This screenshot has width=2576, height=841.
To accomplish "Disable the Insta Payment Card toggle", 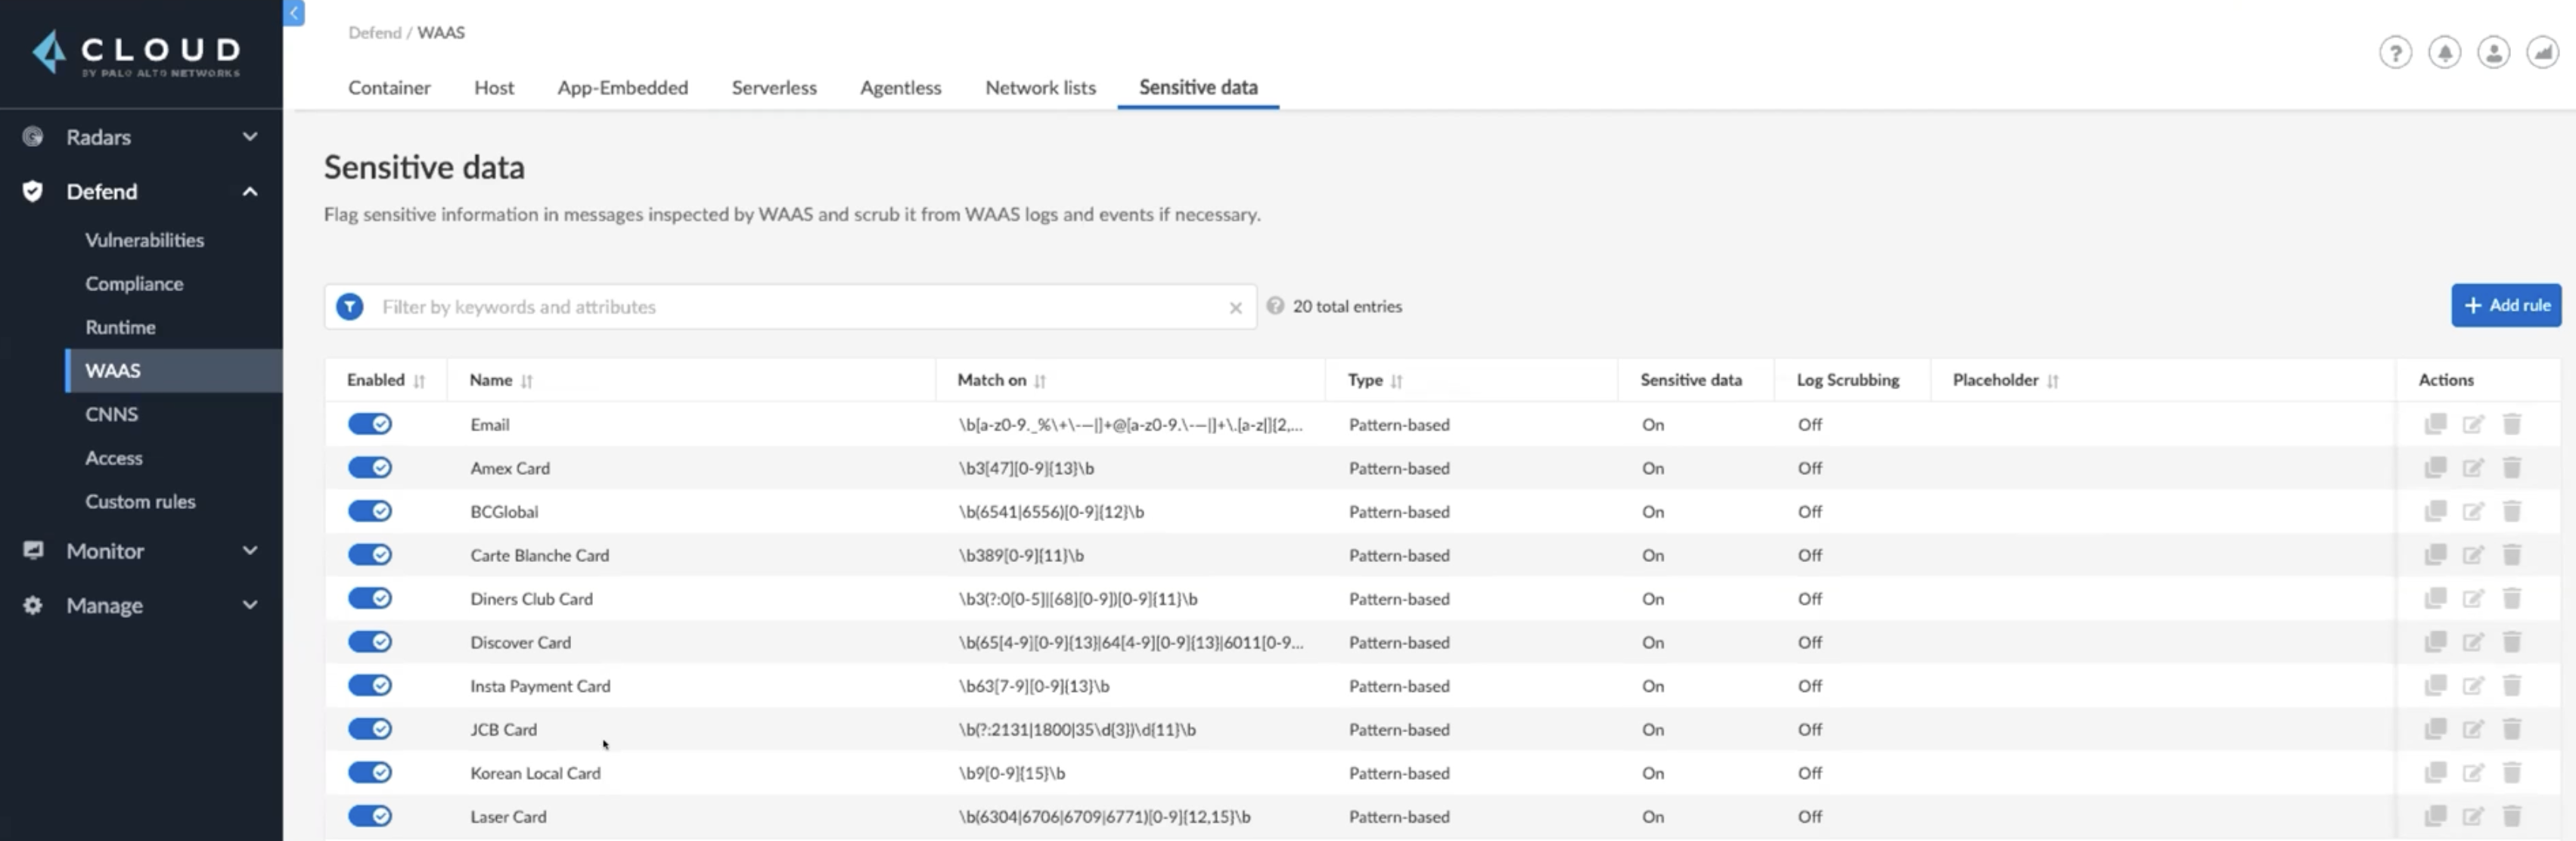I will click(x=370, y=686).
